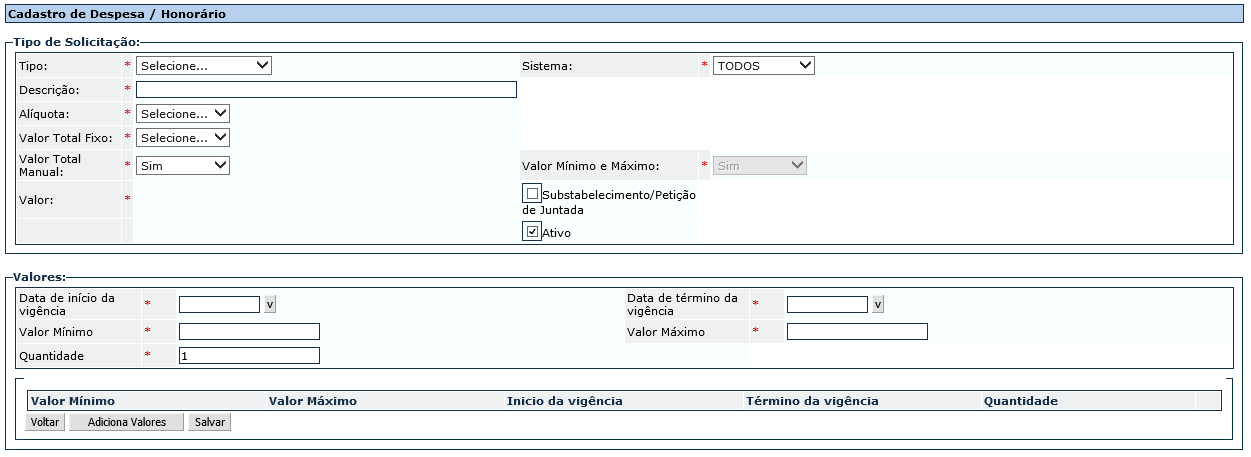
Task: Click the Valor Máximo input field
Action: (857, 331)
